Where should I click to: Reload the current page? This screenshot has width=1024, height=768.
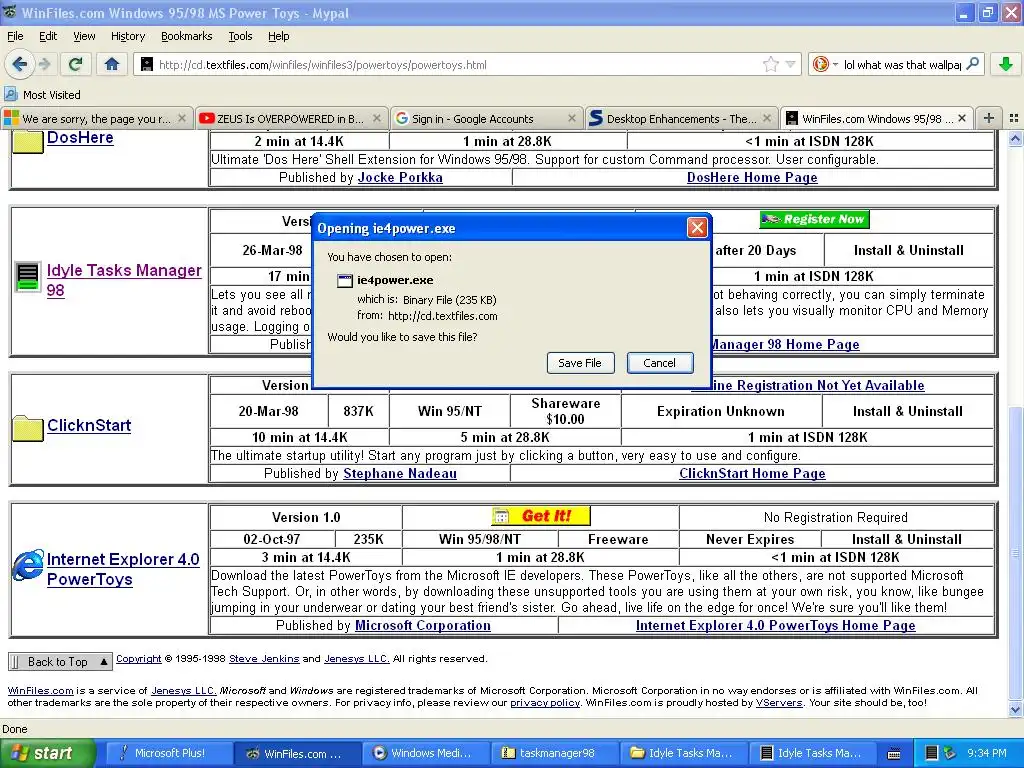[75, 64]
